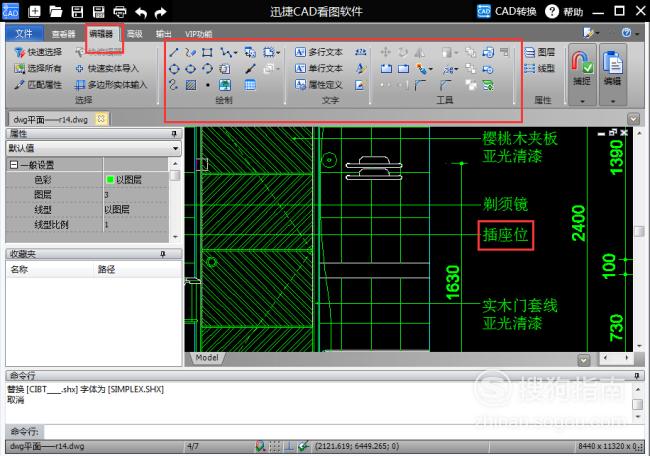Expand the arrow under 捕捉 button
Image resolution: width=650 pixels, height=456 pixels.
[x=582, y=101]
